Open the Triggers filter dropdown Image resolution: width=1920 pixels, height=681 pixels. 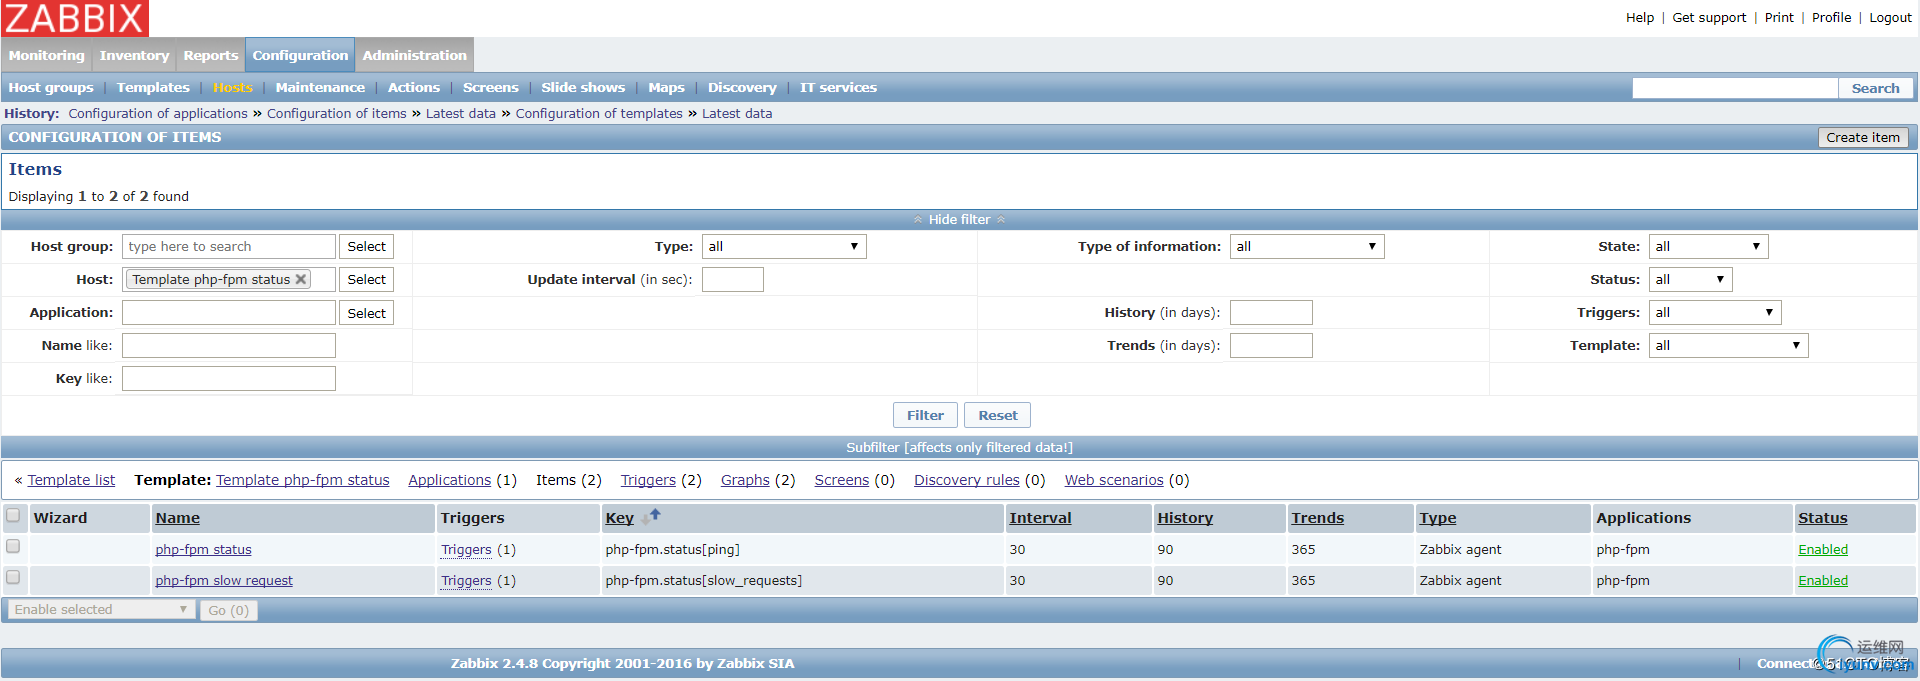(x=1715, y=312)
